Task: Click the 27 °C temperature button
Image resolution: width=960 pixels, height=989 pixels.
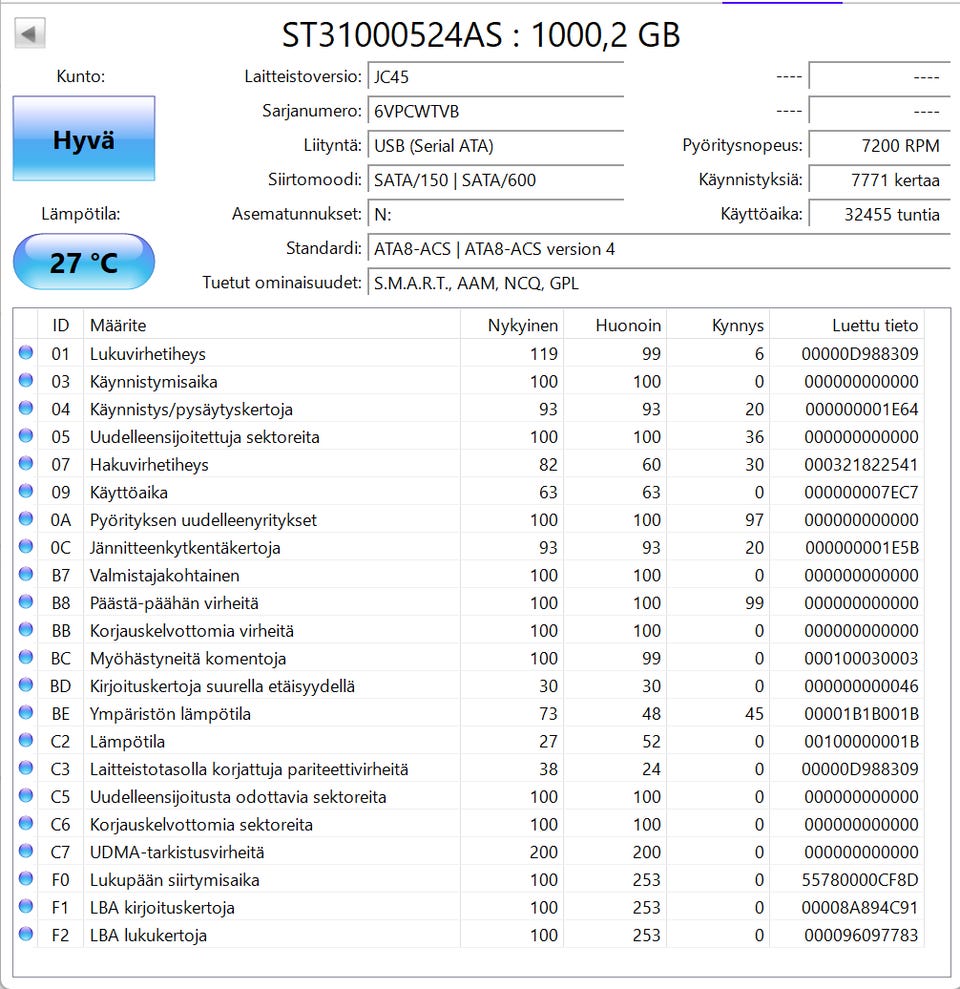Action: pos(84,262)
